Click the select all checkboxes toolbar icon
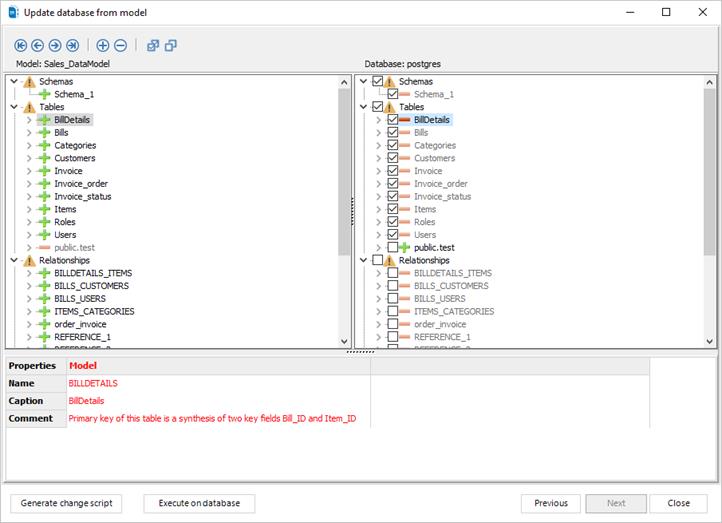The width and height of the screenshot is (722, 523). pyautogui.click(x=153, y=45)
